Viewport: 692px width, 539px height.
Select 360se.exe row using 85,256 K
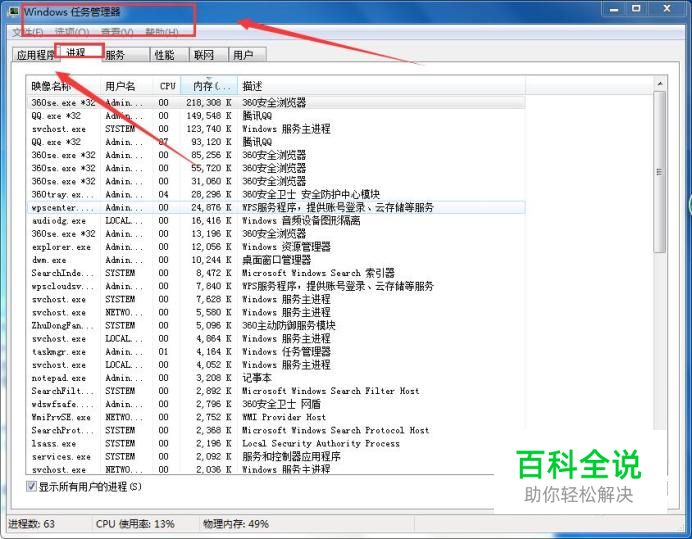(x=276, y=155)
